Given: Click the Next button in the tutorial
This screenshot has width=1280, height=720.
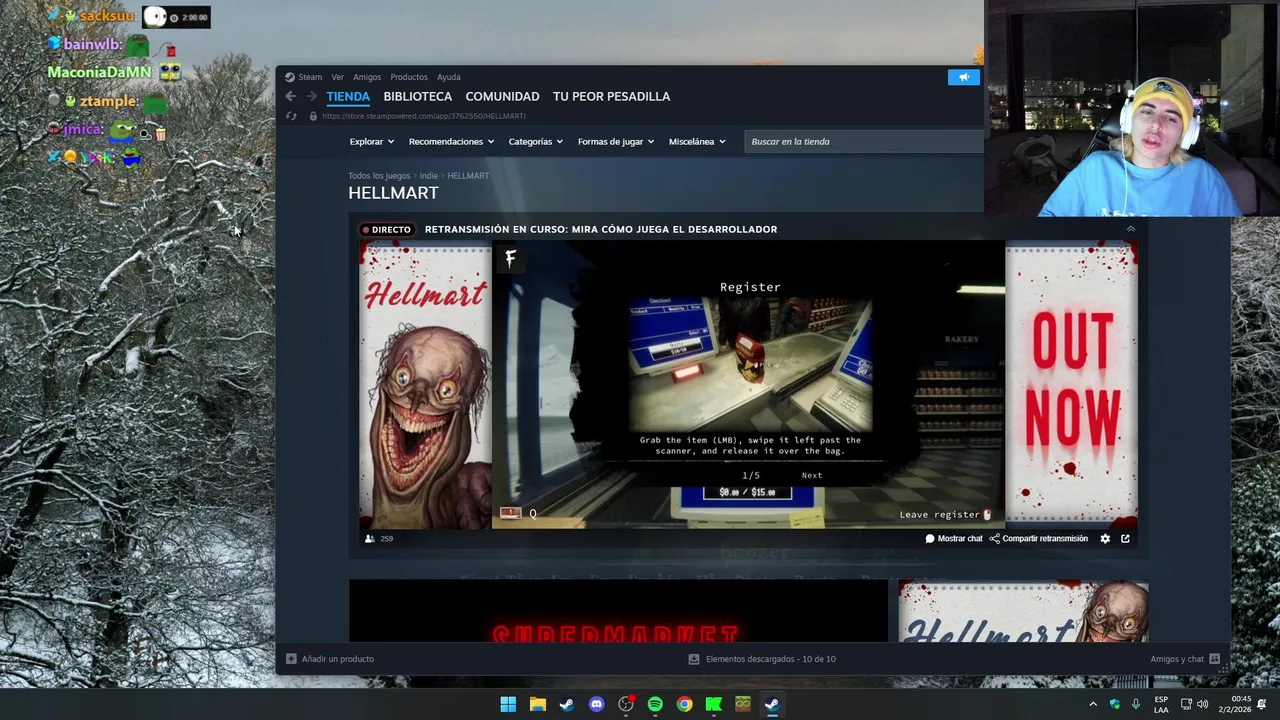Looking at the screenshot, I should coord(812,476).
